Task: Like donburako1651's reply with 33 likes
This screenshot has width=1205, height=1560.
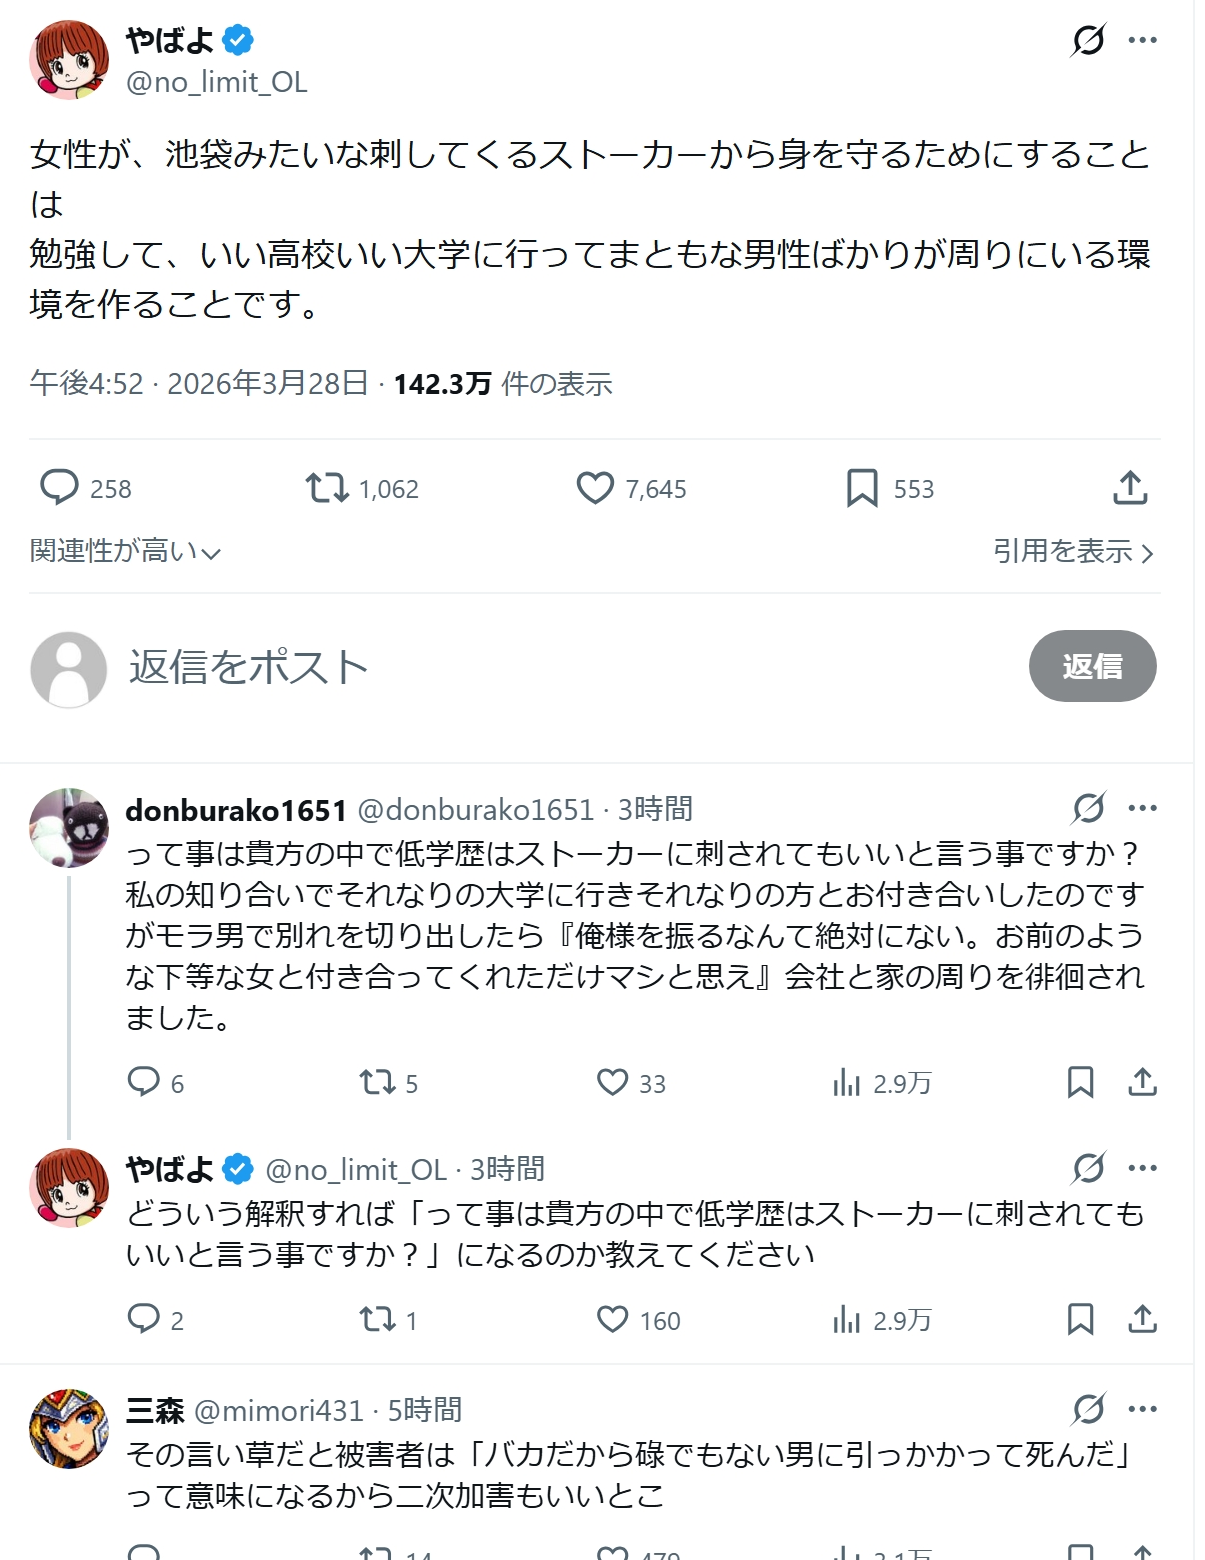Action: [612, 1082]
